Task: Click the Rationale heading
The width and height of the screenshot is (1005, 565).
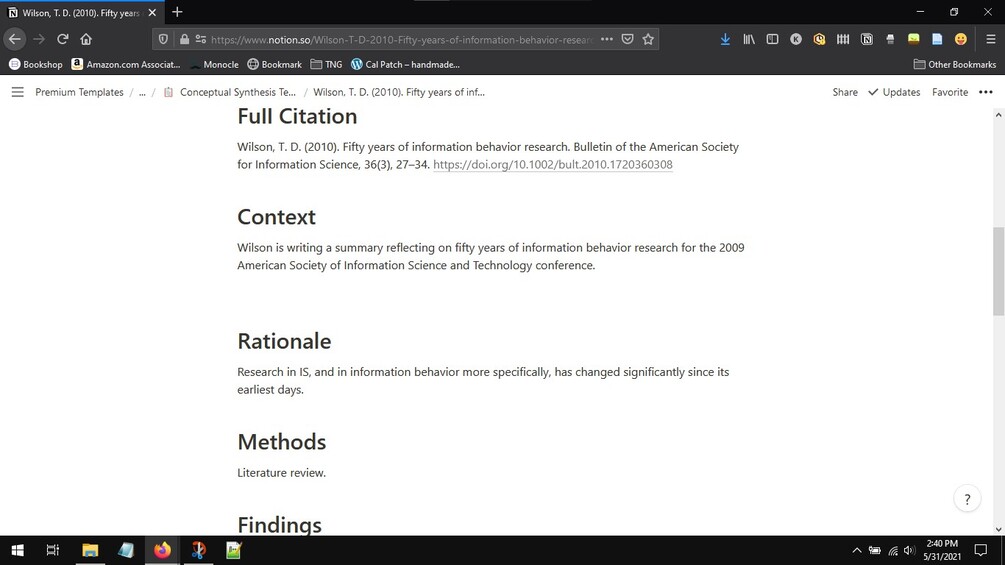Action: pos(284,341)
